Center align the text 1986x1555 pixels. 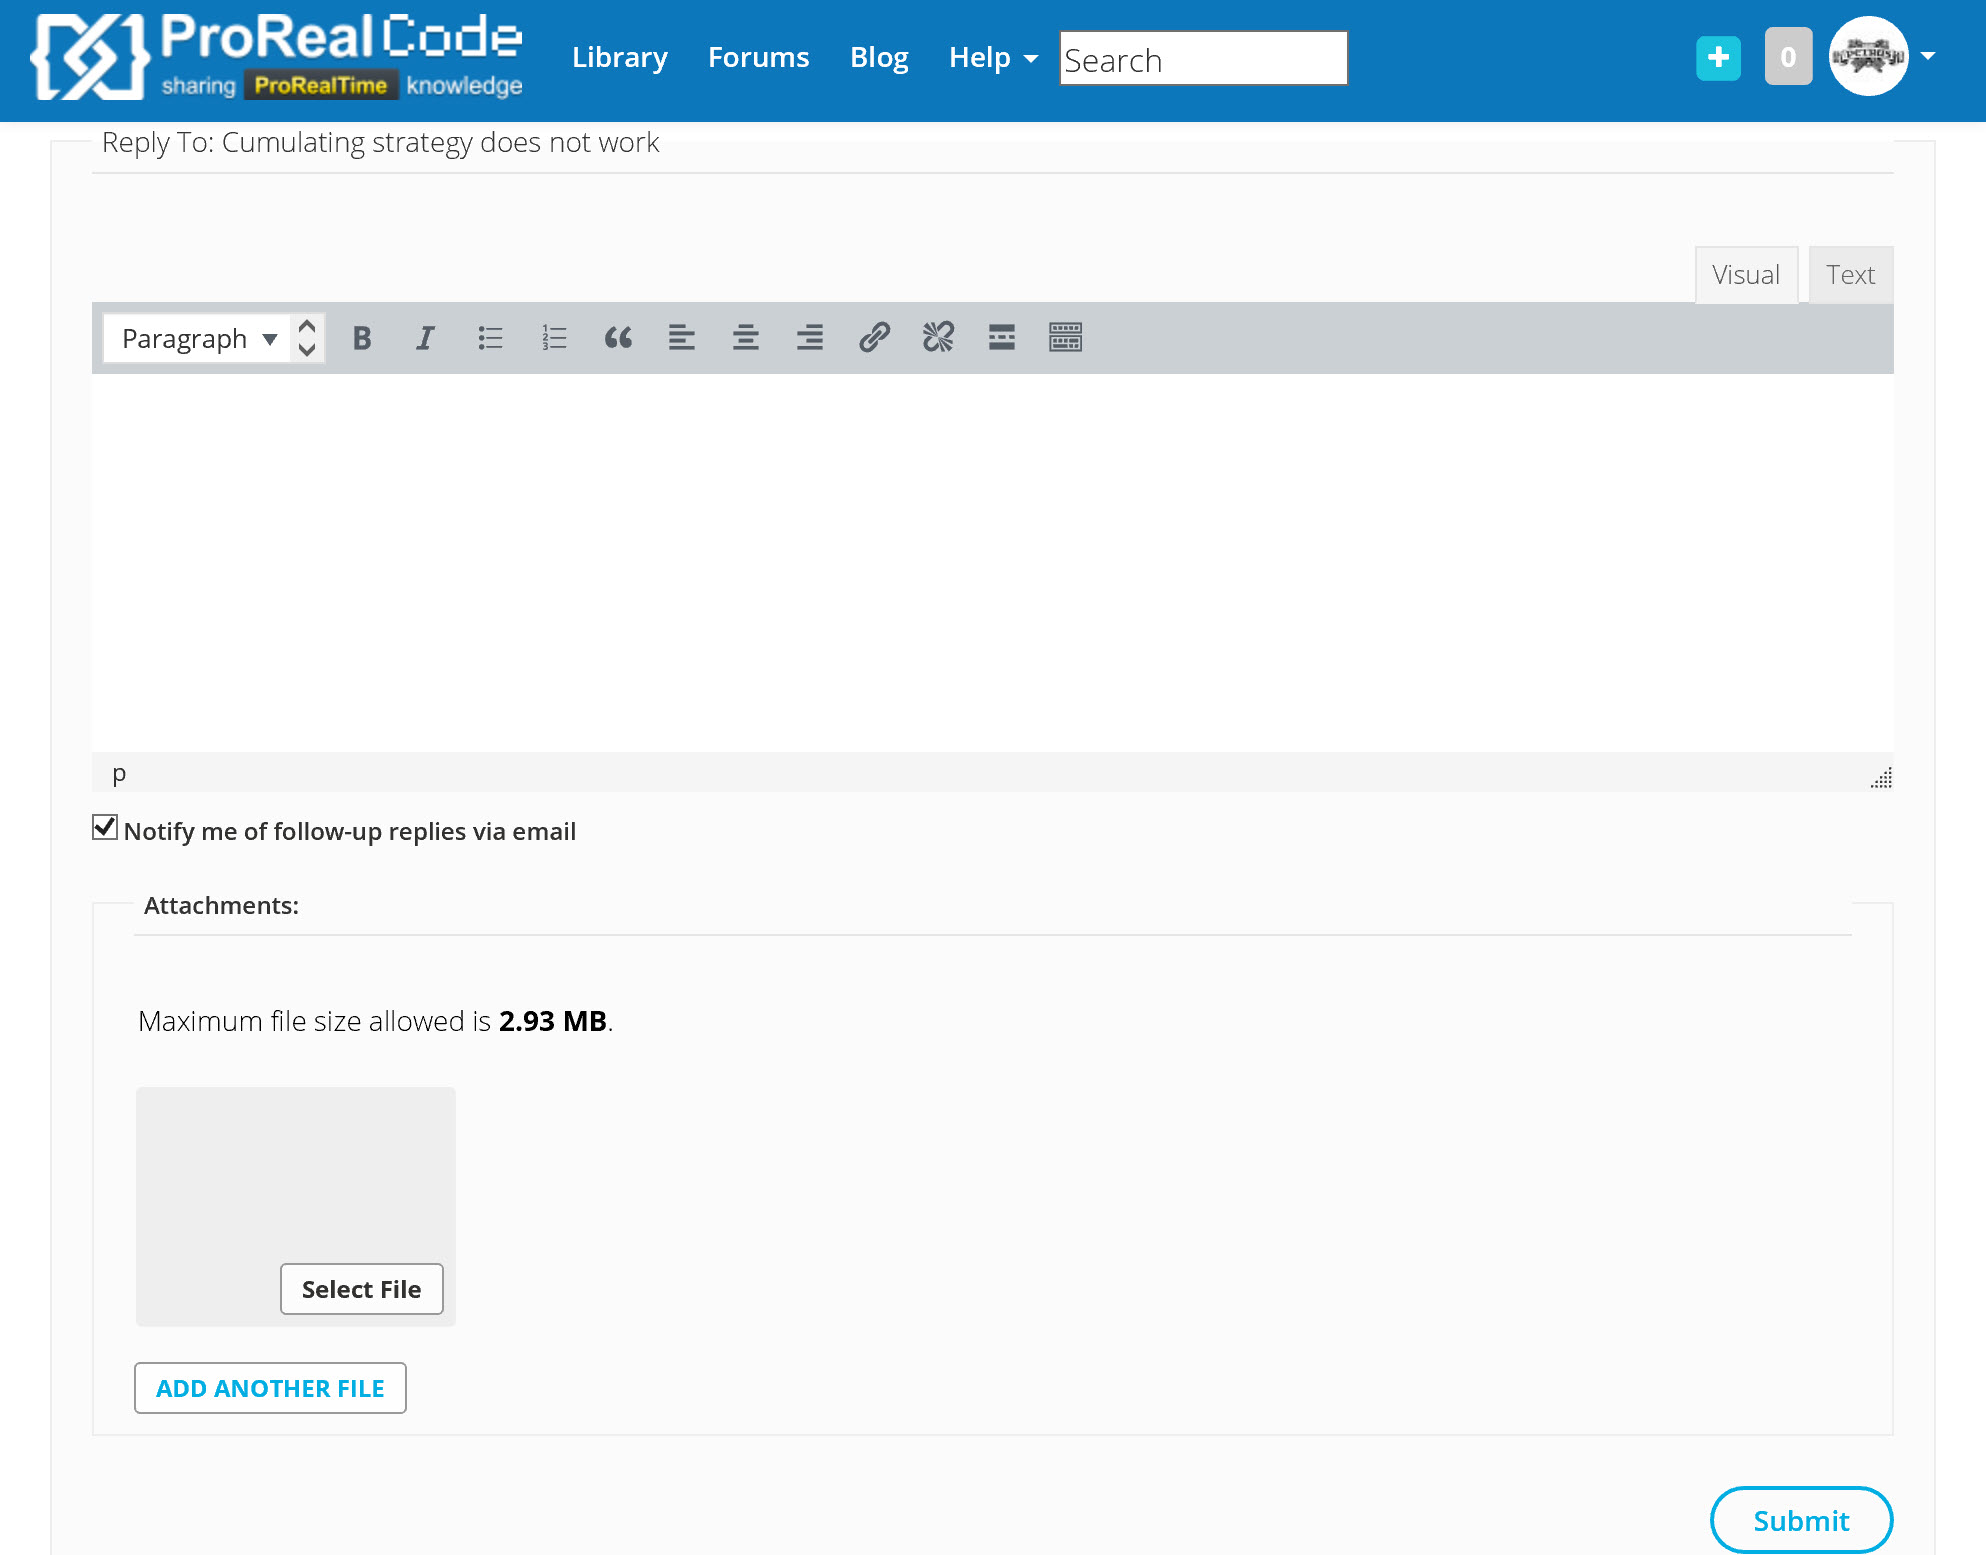click(746, 338)
